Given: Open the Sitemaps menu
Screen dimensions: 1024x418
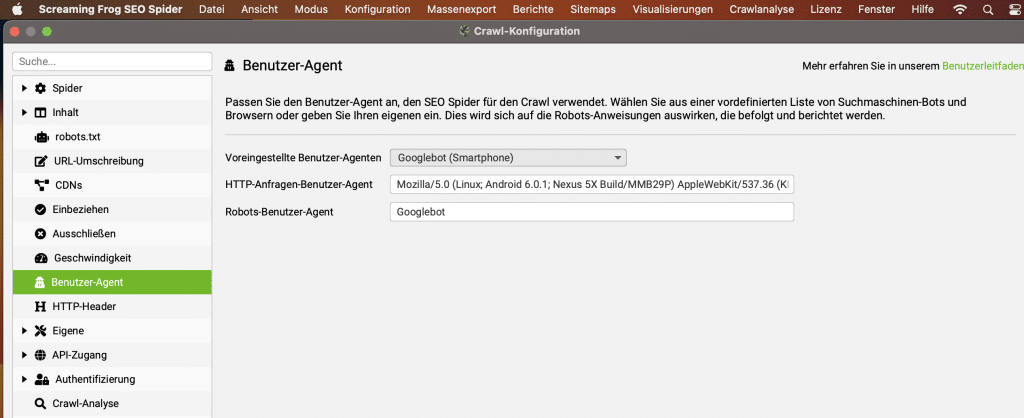Looking at the screenshot, I should pos(592,9).
